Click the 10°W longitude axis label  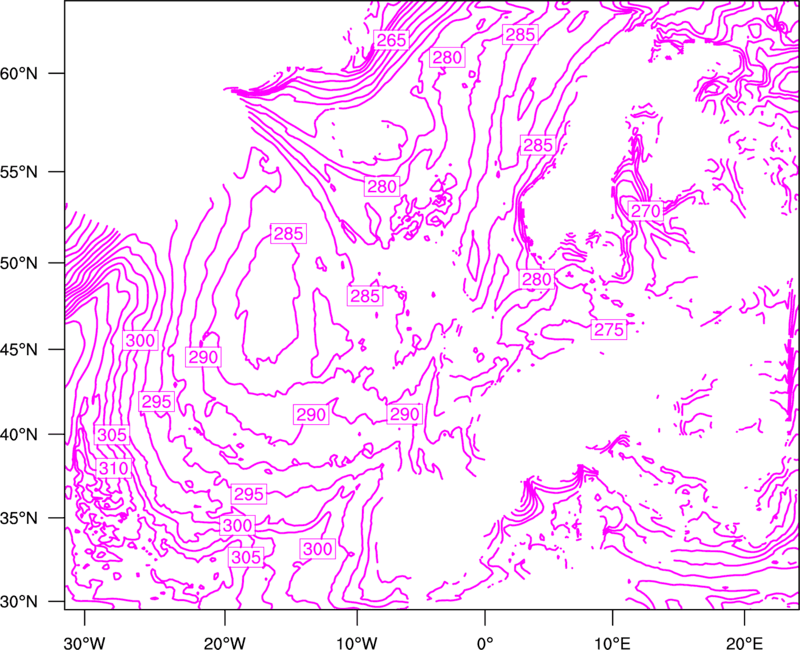(357, 643)
